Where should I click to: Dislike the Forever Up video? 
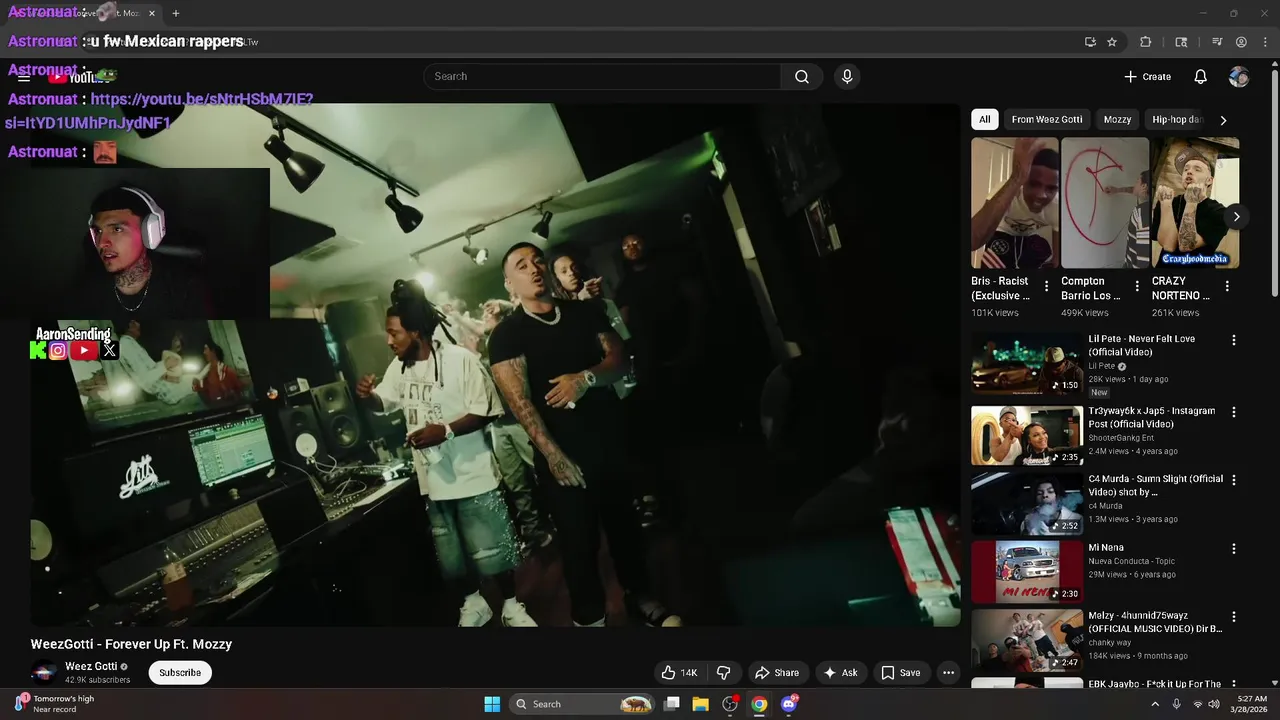click(x=724, y=673)
